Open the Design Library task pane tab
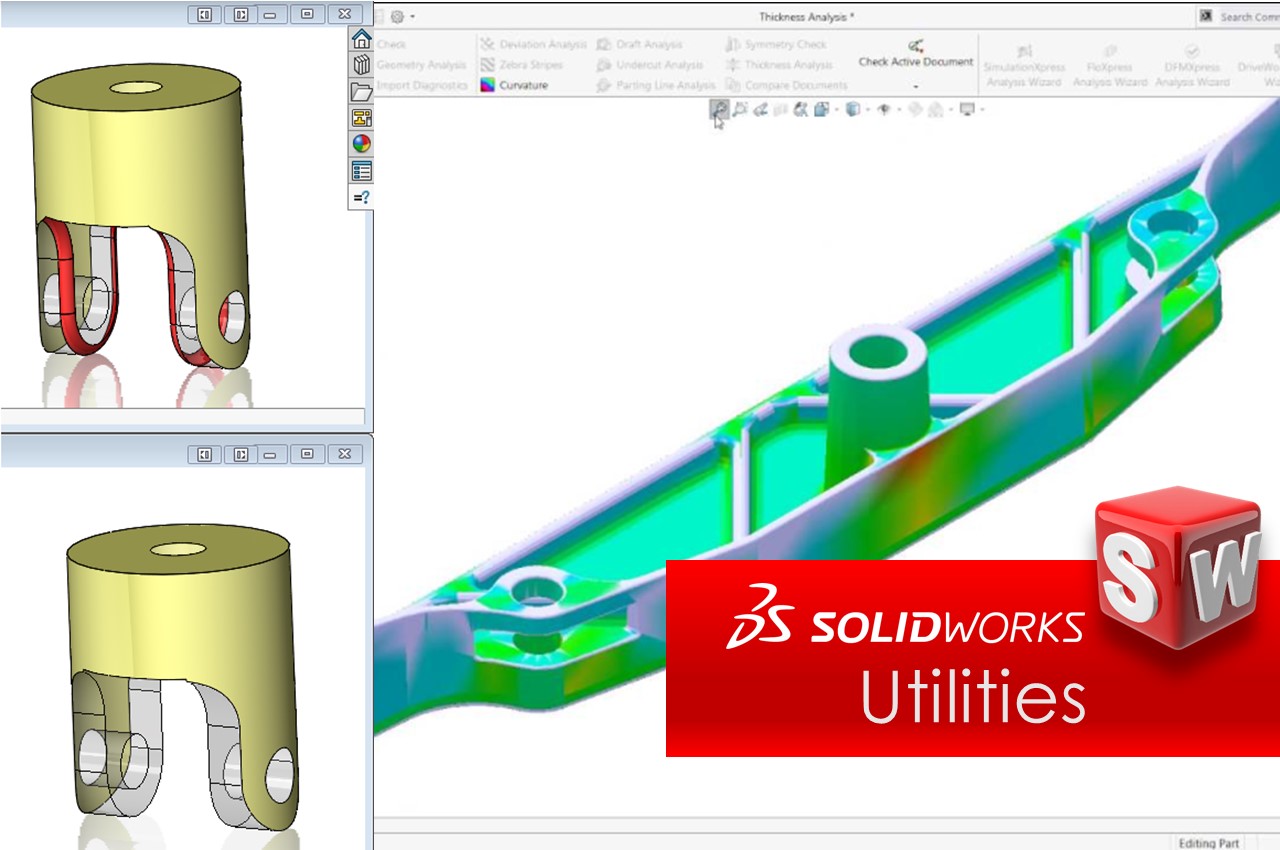Image resolution: width=1280 pixels, height=850 pixels. [x=362, y=66]
